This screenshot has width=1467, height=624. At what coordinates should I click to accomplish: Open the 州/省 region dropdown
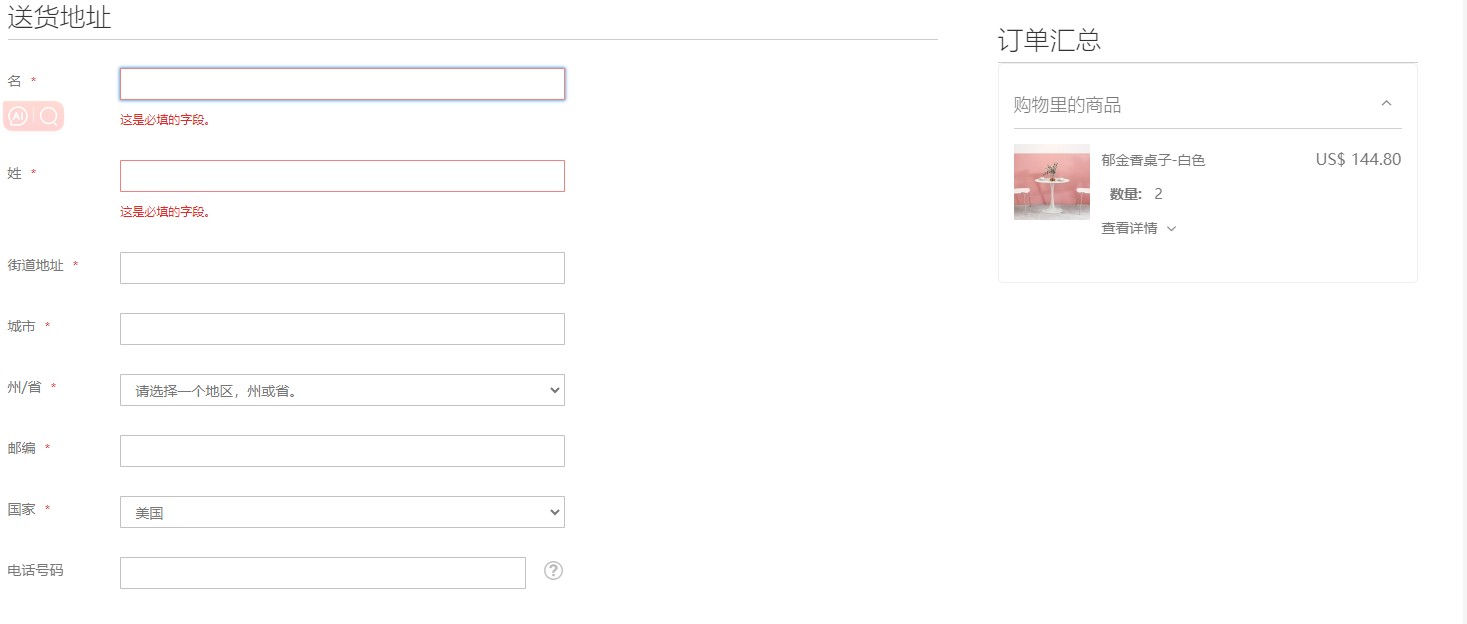click(342, 390)
